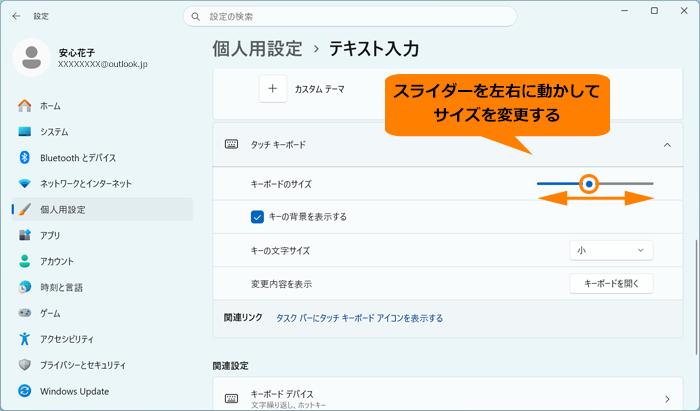Maximize the settings window
Viewport: 700px width, 411px height.
click(x=654, y=11)
